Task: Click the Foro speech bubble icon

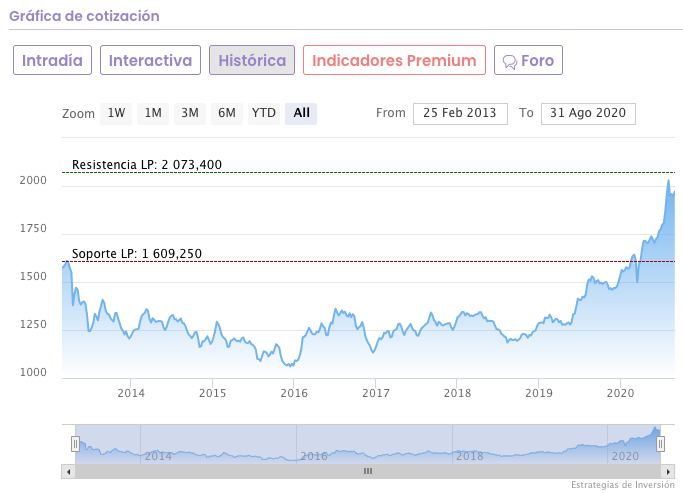Action: click(x=509, y=61)
